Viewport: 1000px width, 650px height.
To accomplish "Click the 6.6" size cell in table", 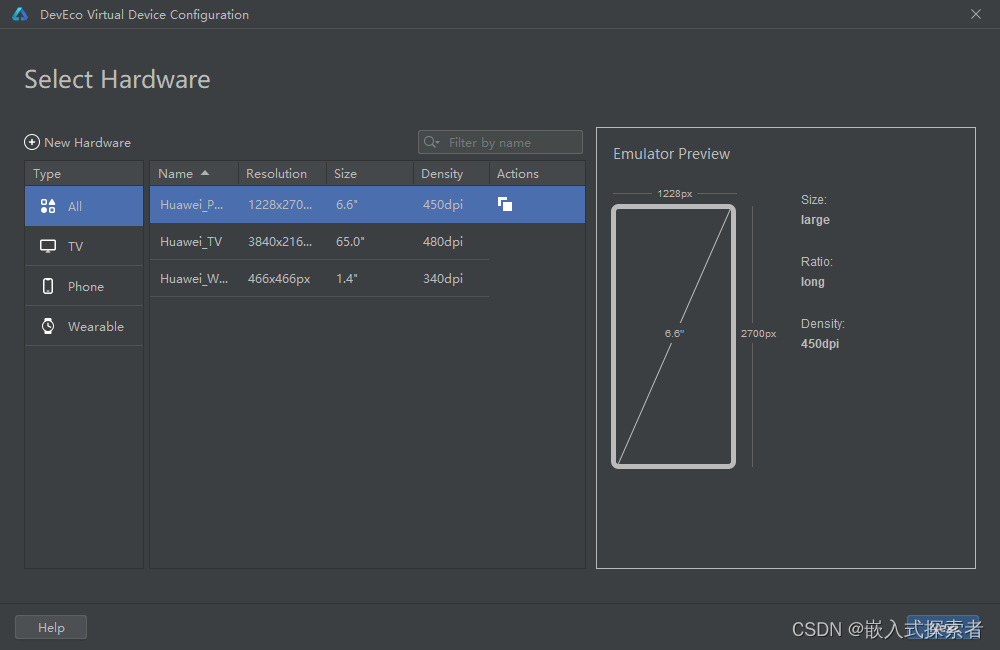I will click(347, 205).
